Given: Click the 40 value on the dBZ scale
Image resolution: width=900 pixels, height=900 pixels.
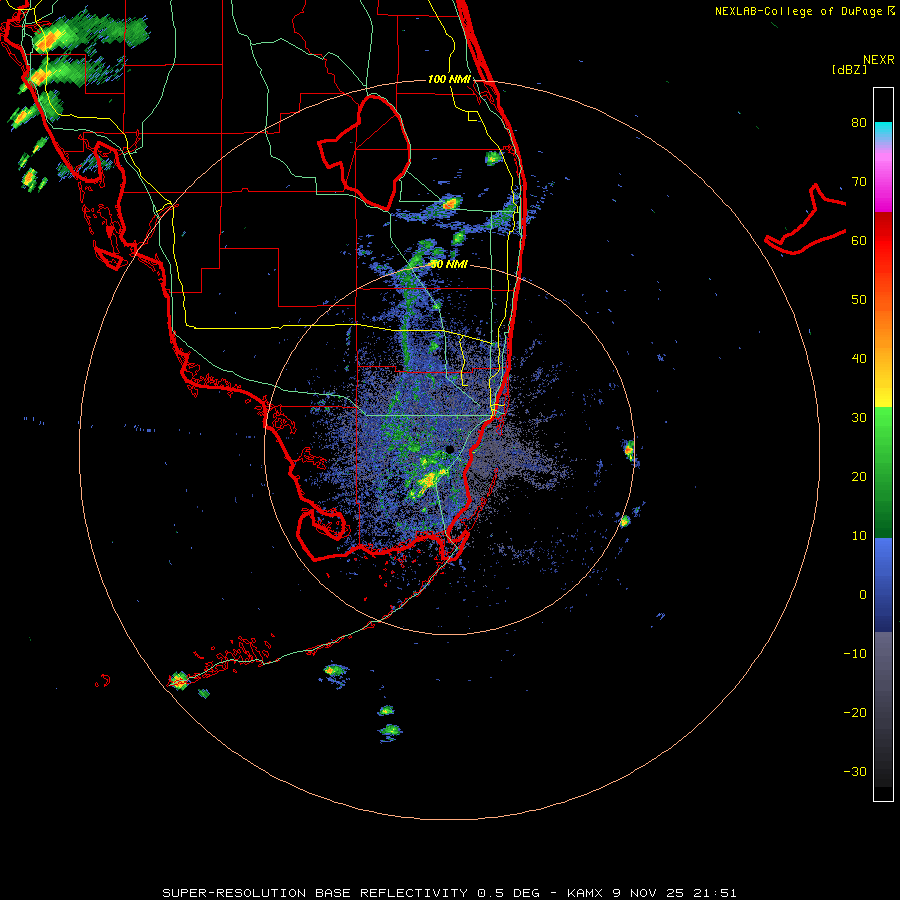Looking at the screenshot, I should click(859, 359).
